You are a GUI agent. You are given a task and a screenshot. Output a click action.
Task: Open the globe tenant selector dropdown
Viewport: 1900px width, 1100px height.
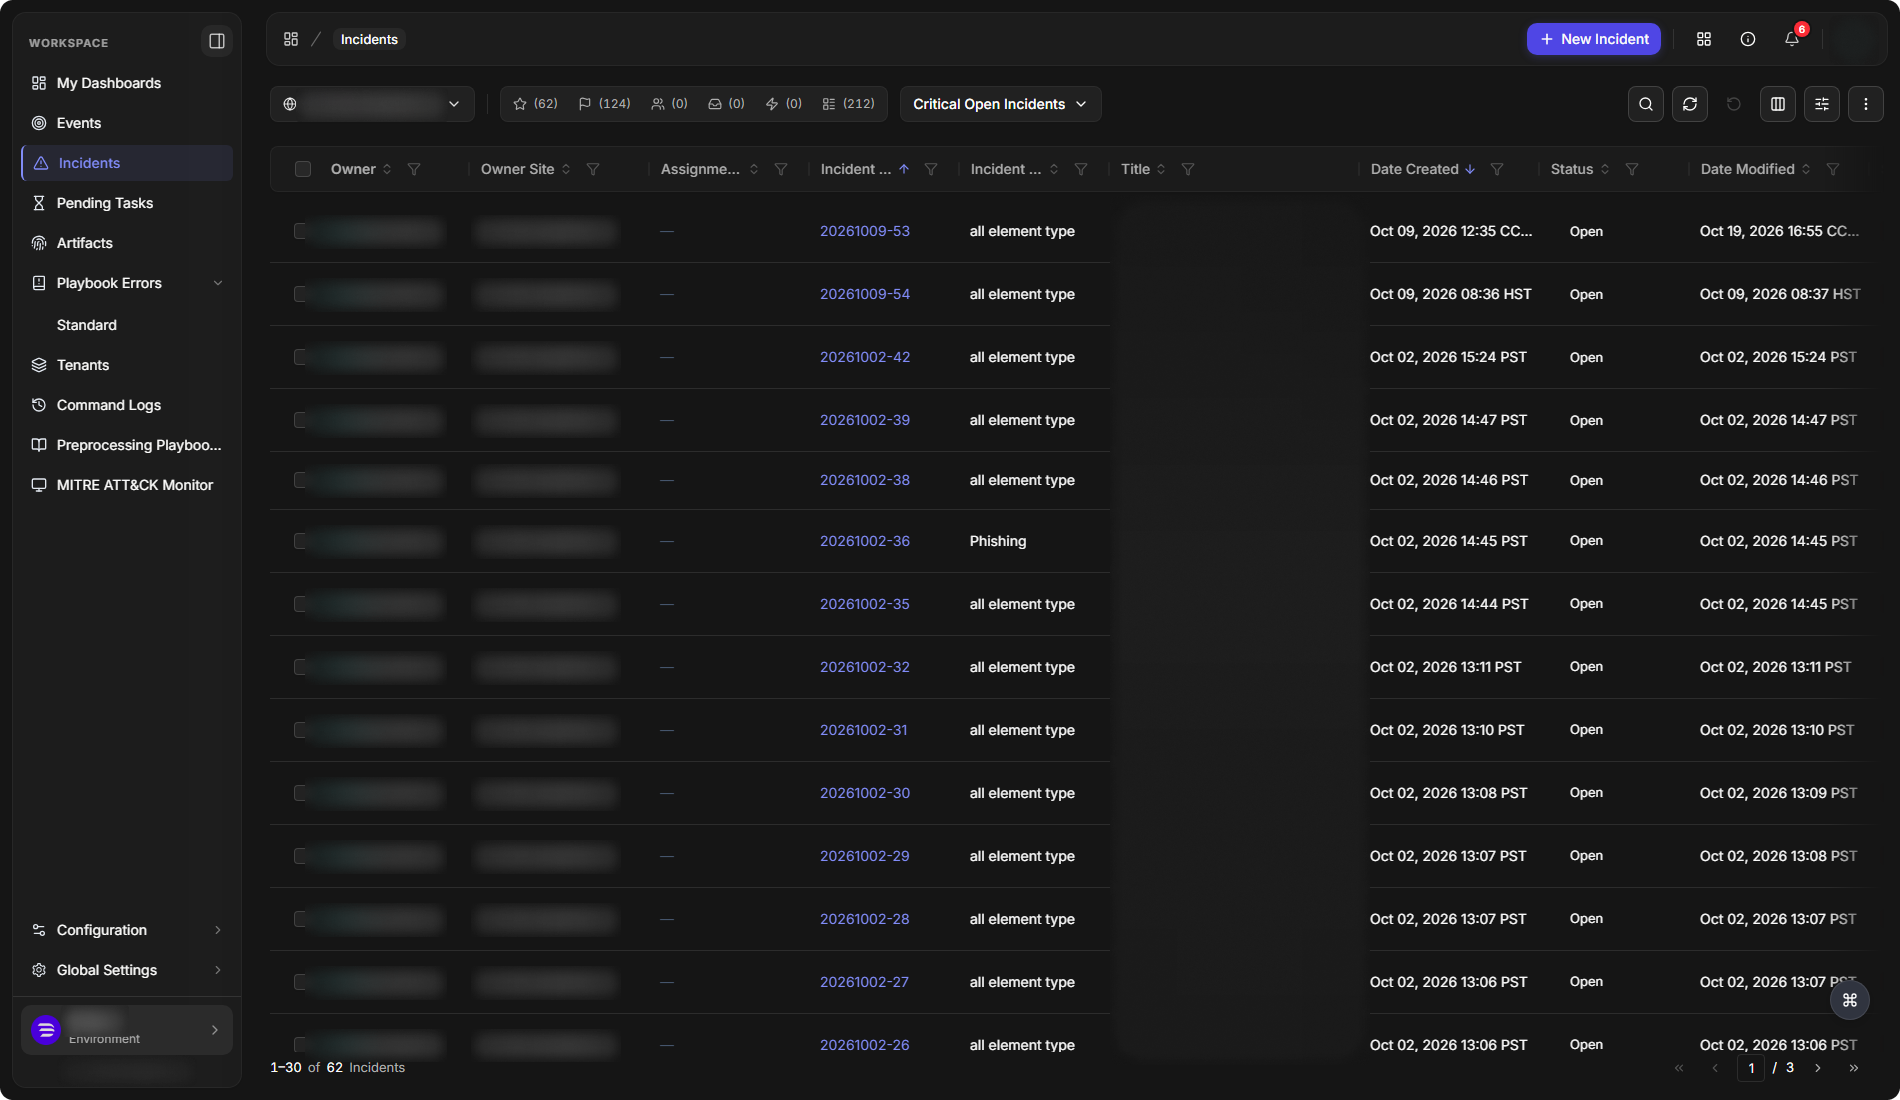tap(372, 104)
